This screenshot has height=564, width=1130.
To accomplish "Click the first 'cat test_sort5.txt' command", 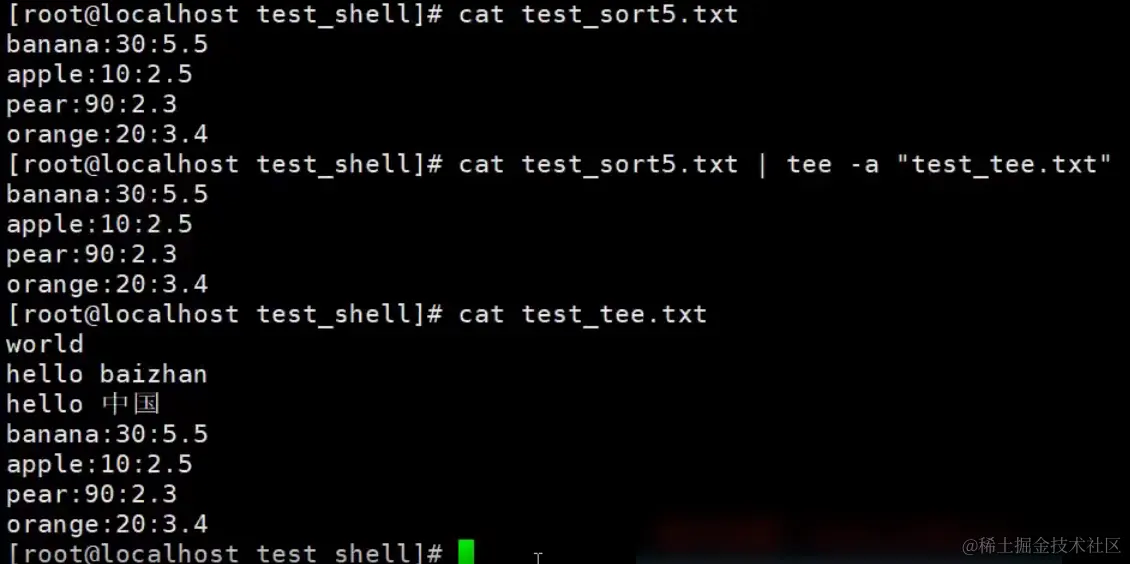I will click(x=598, y=14).
